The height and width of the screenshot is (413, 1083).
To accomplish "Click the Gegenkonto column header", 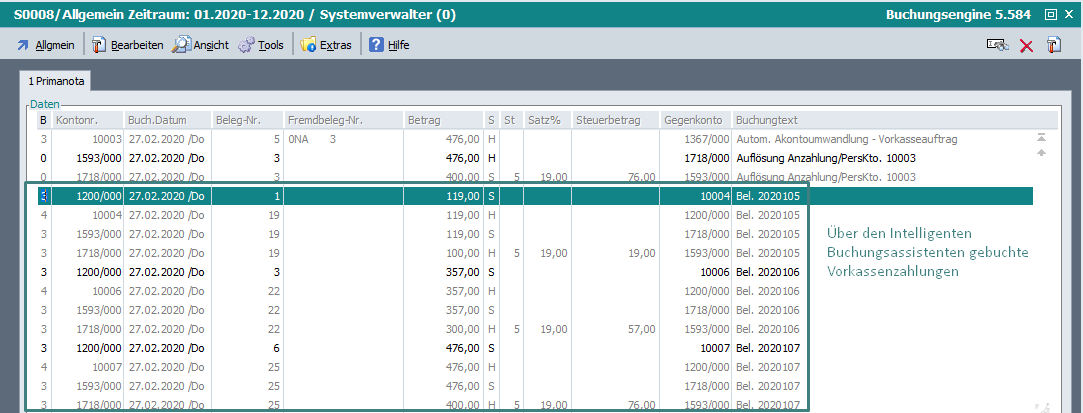I will [695, 120].
